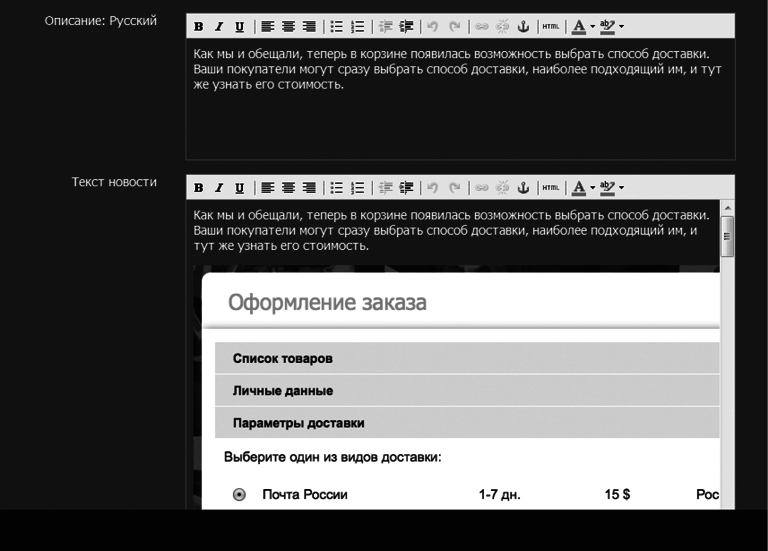Toggle underline in the Текст новости editor
Image resolution: width=768 pixels, height=551 pixels.
coord(240,188)
